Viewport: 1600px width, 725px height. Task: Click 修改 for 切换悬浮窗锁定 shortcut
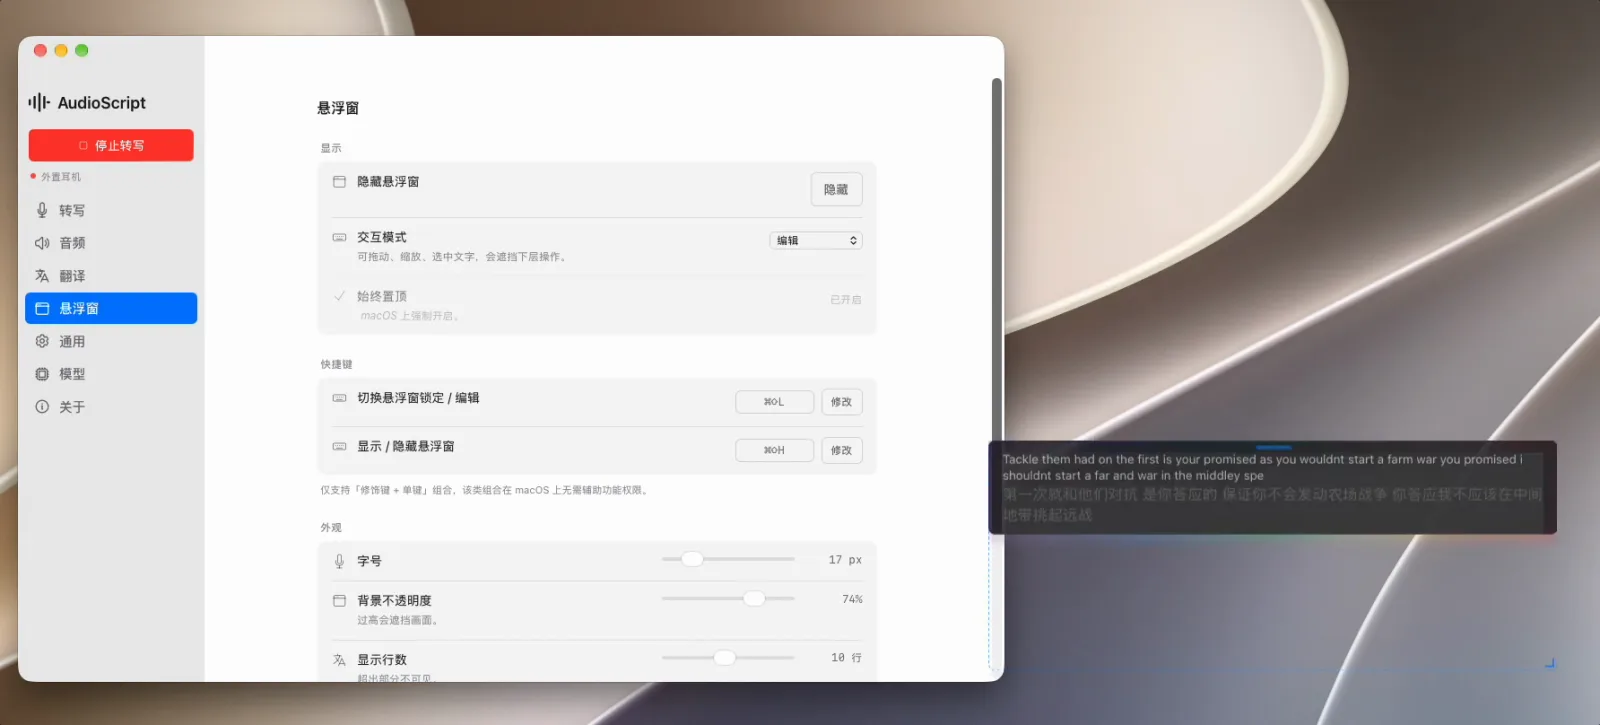tap(842, 402)
